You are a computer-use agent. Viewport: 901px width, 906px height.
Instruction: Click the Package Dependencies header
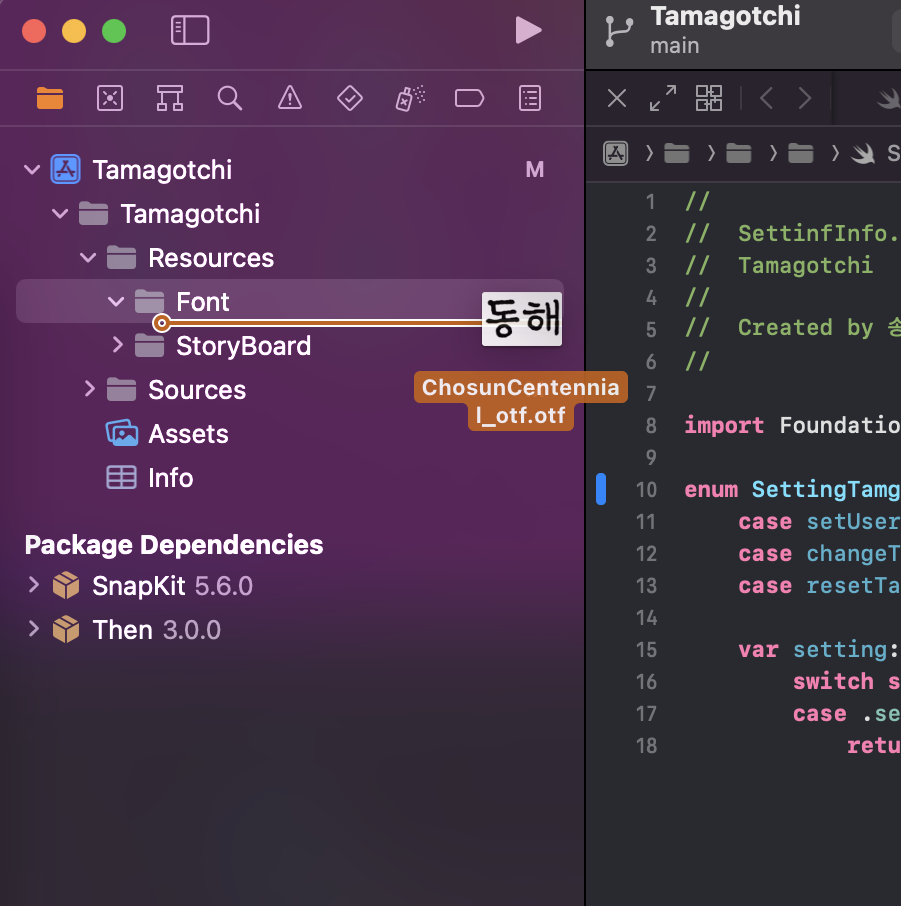tap(174, 545)
